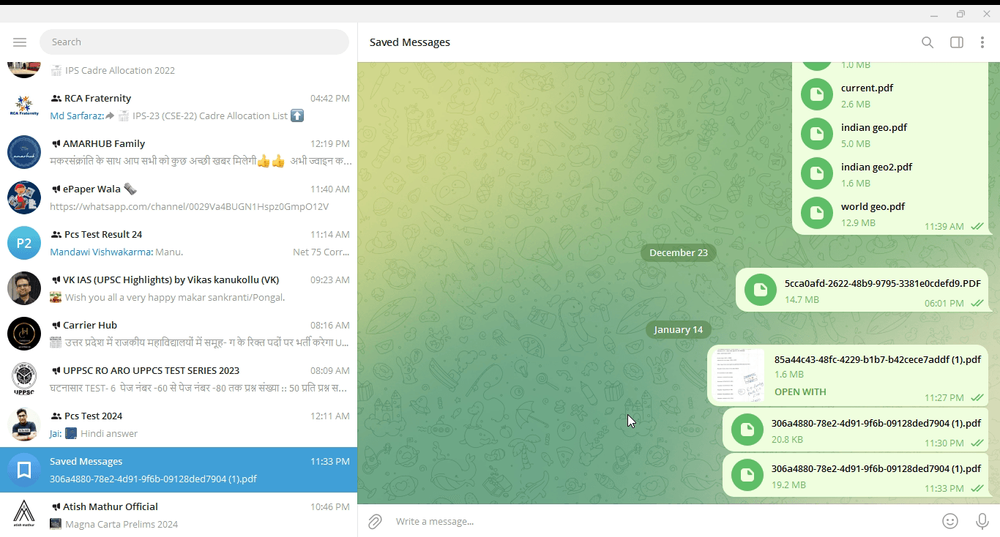Image resolution: width=1000 pixels, height=537 pixels.
Task: Open Pcs Test 2024 chat avatar
Action: 24,424
